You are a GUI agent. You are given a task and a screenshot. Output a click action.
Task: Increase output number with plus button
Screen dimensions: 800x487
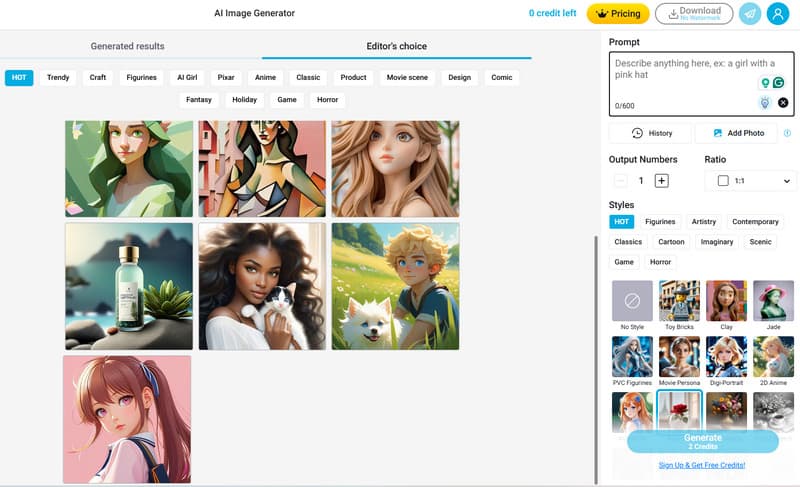click(x=661, y=181)
